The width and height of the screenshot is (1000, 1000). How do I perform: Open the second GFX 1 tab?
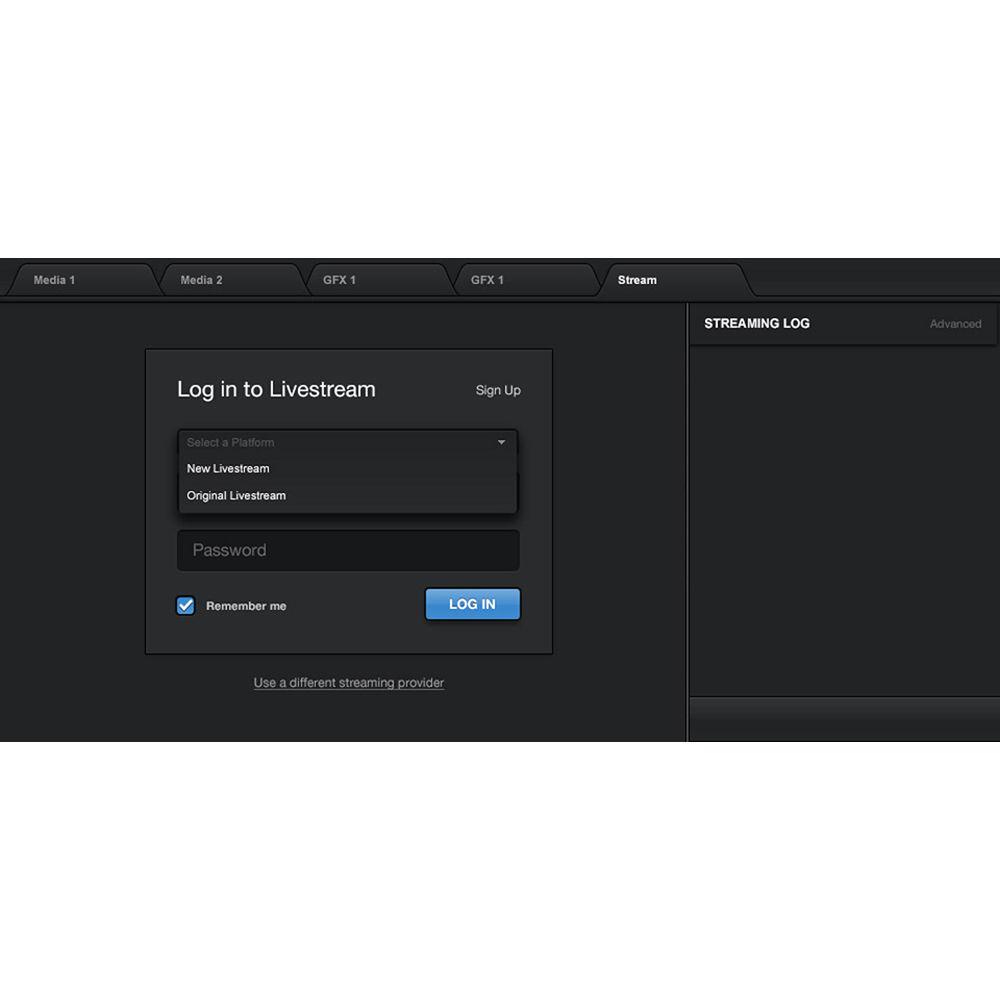pyautogui.click(x=487, y=279)
